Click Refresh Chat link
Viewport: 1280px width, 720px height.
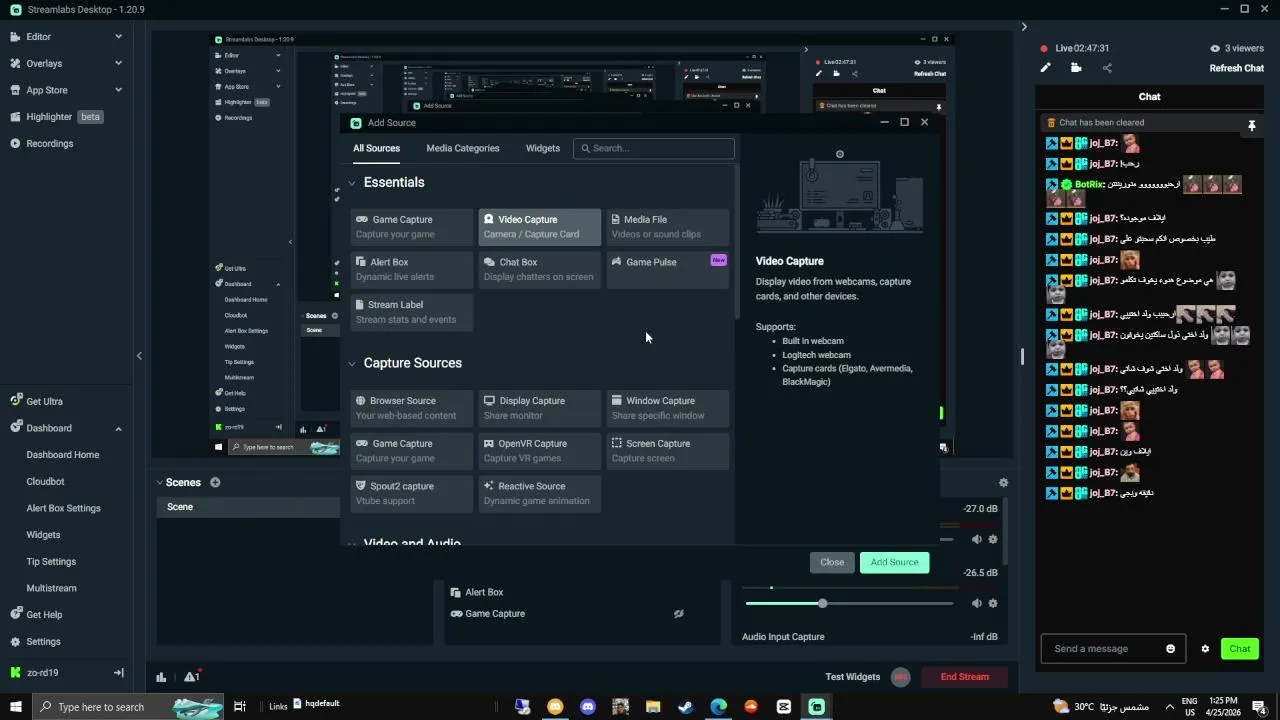[1237, 68]
